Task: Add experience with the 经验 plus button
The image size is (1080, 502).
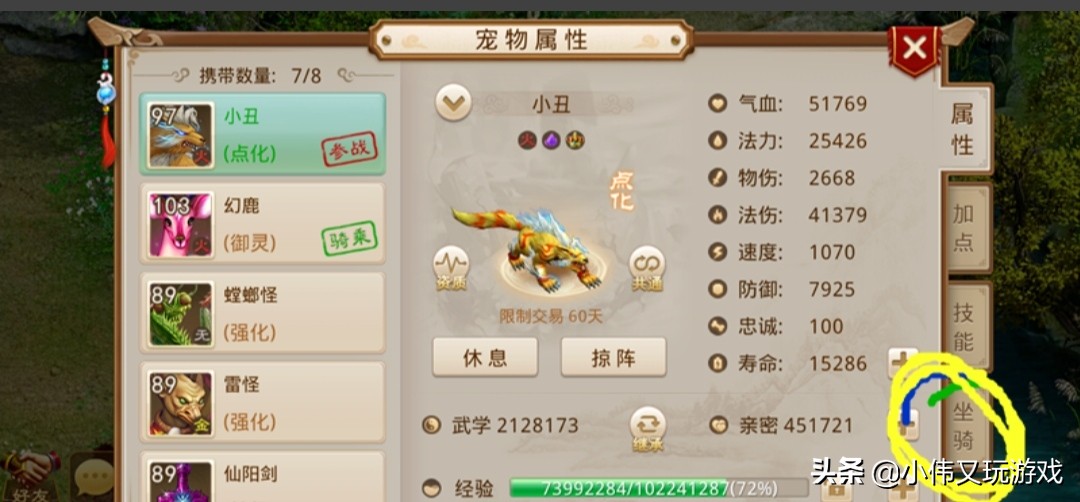Action: (903, 490)
